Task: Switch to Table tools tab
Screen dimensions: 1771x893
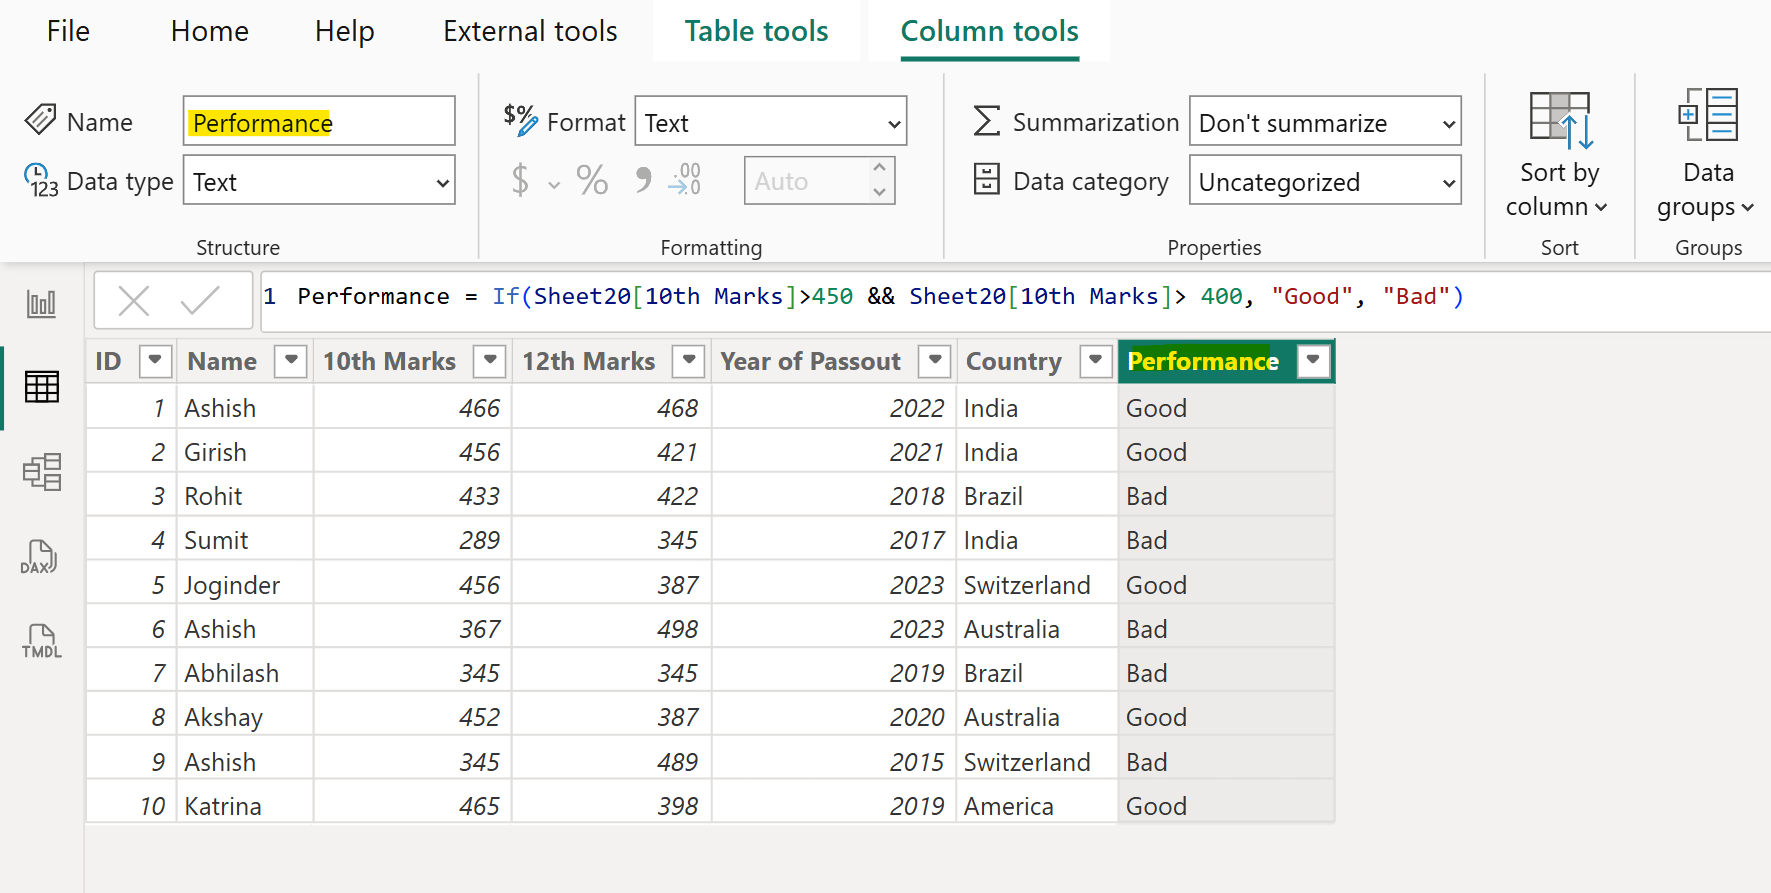Action: [x=756, y=32]
